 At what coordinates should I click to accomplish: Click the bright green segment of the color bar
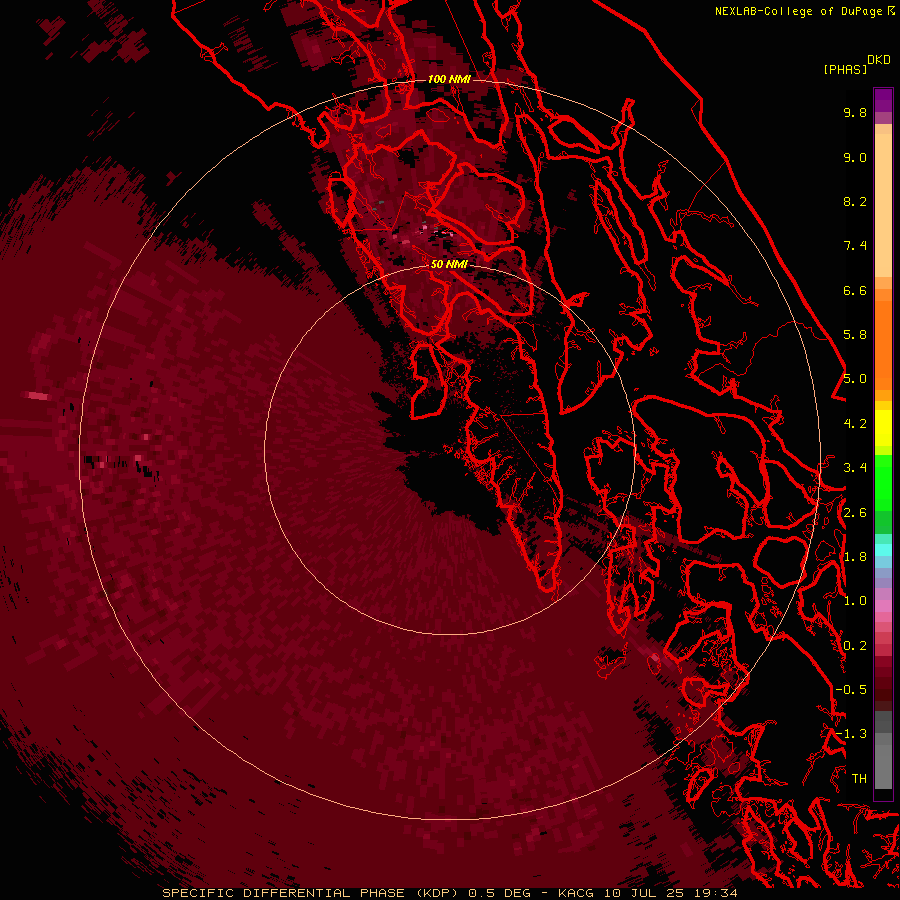[x=883, y=482]
